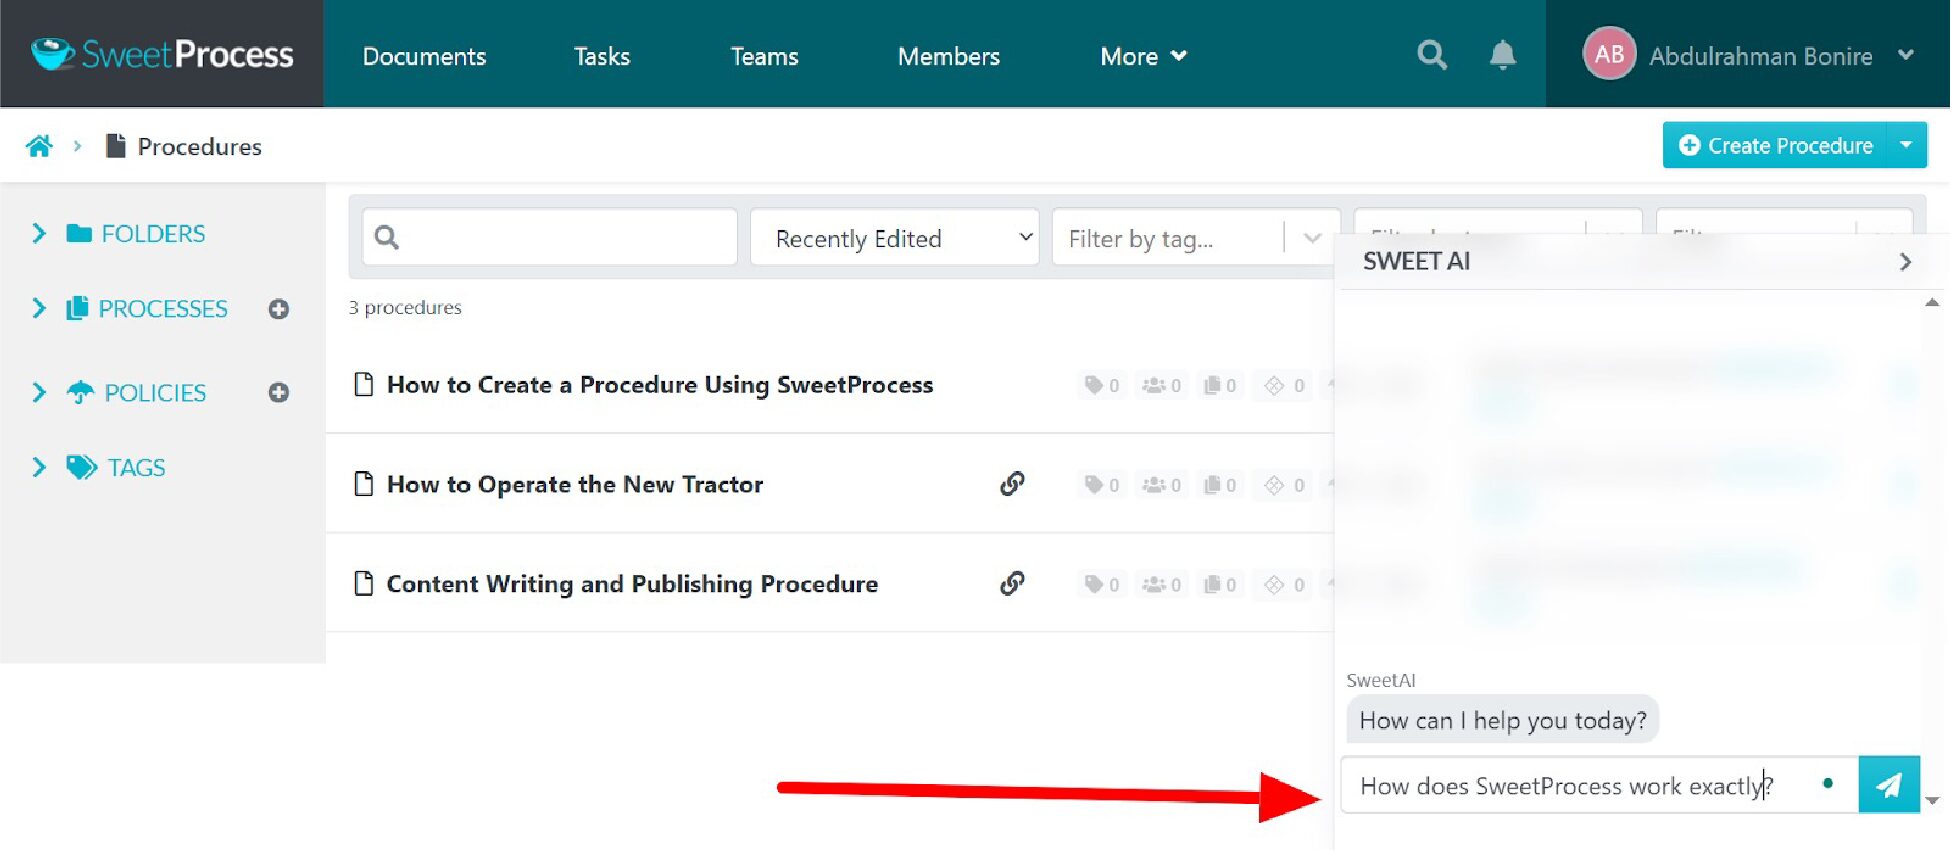The image size is (1953, 853).
Task: Click policy count on Create a Procedure row
Action: 1285,385
